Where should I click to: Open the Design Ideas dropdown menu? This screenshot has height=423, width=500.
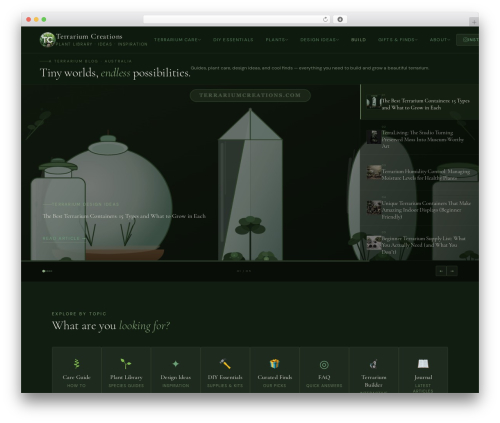click(x=319, y=40)
